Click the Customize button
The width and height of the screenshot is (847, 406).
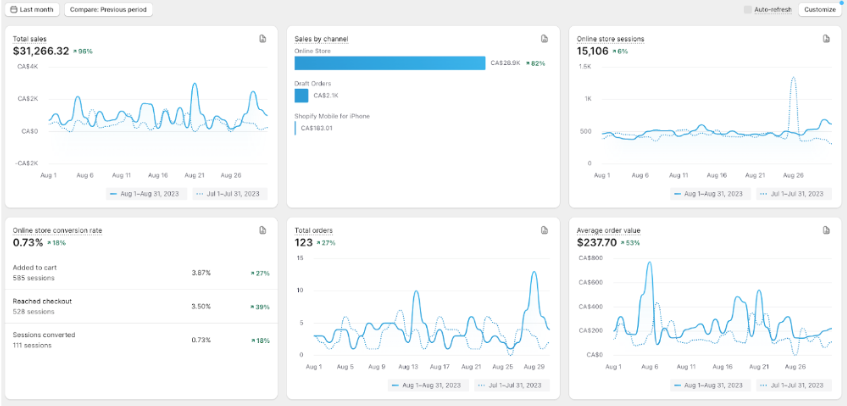[819, 10]
